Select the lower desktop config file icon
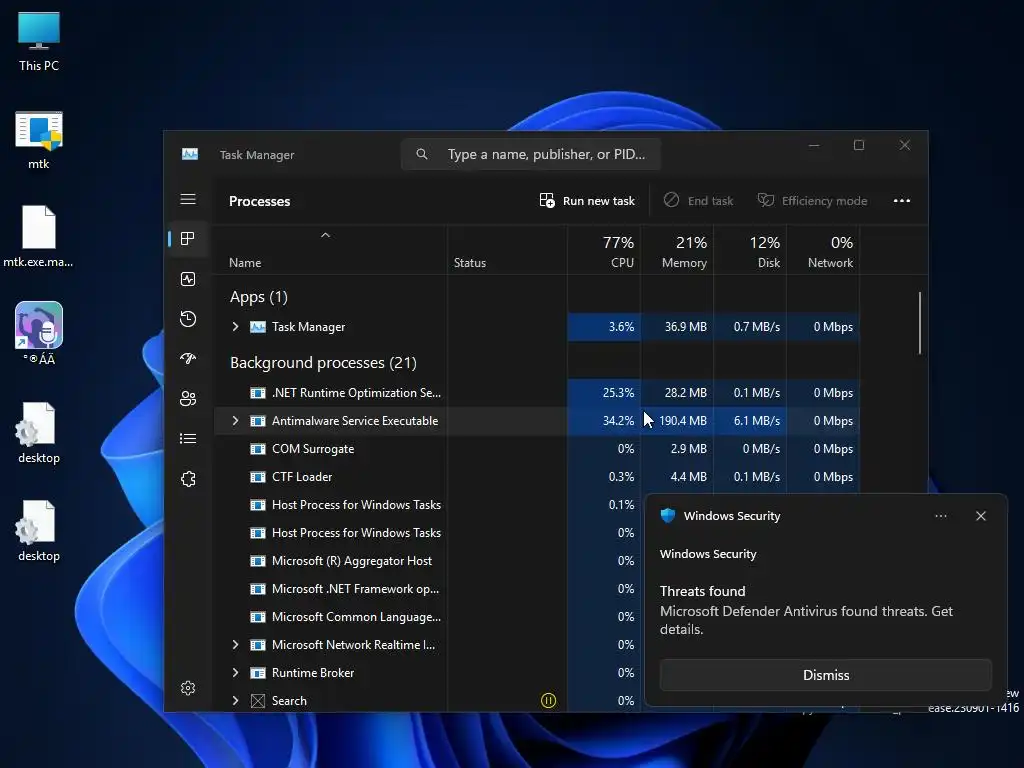1024x768 pixels. click(x=39, y=531)
